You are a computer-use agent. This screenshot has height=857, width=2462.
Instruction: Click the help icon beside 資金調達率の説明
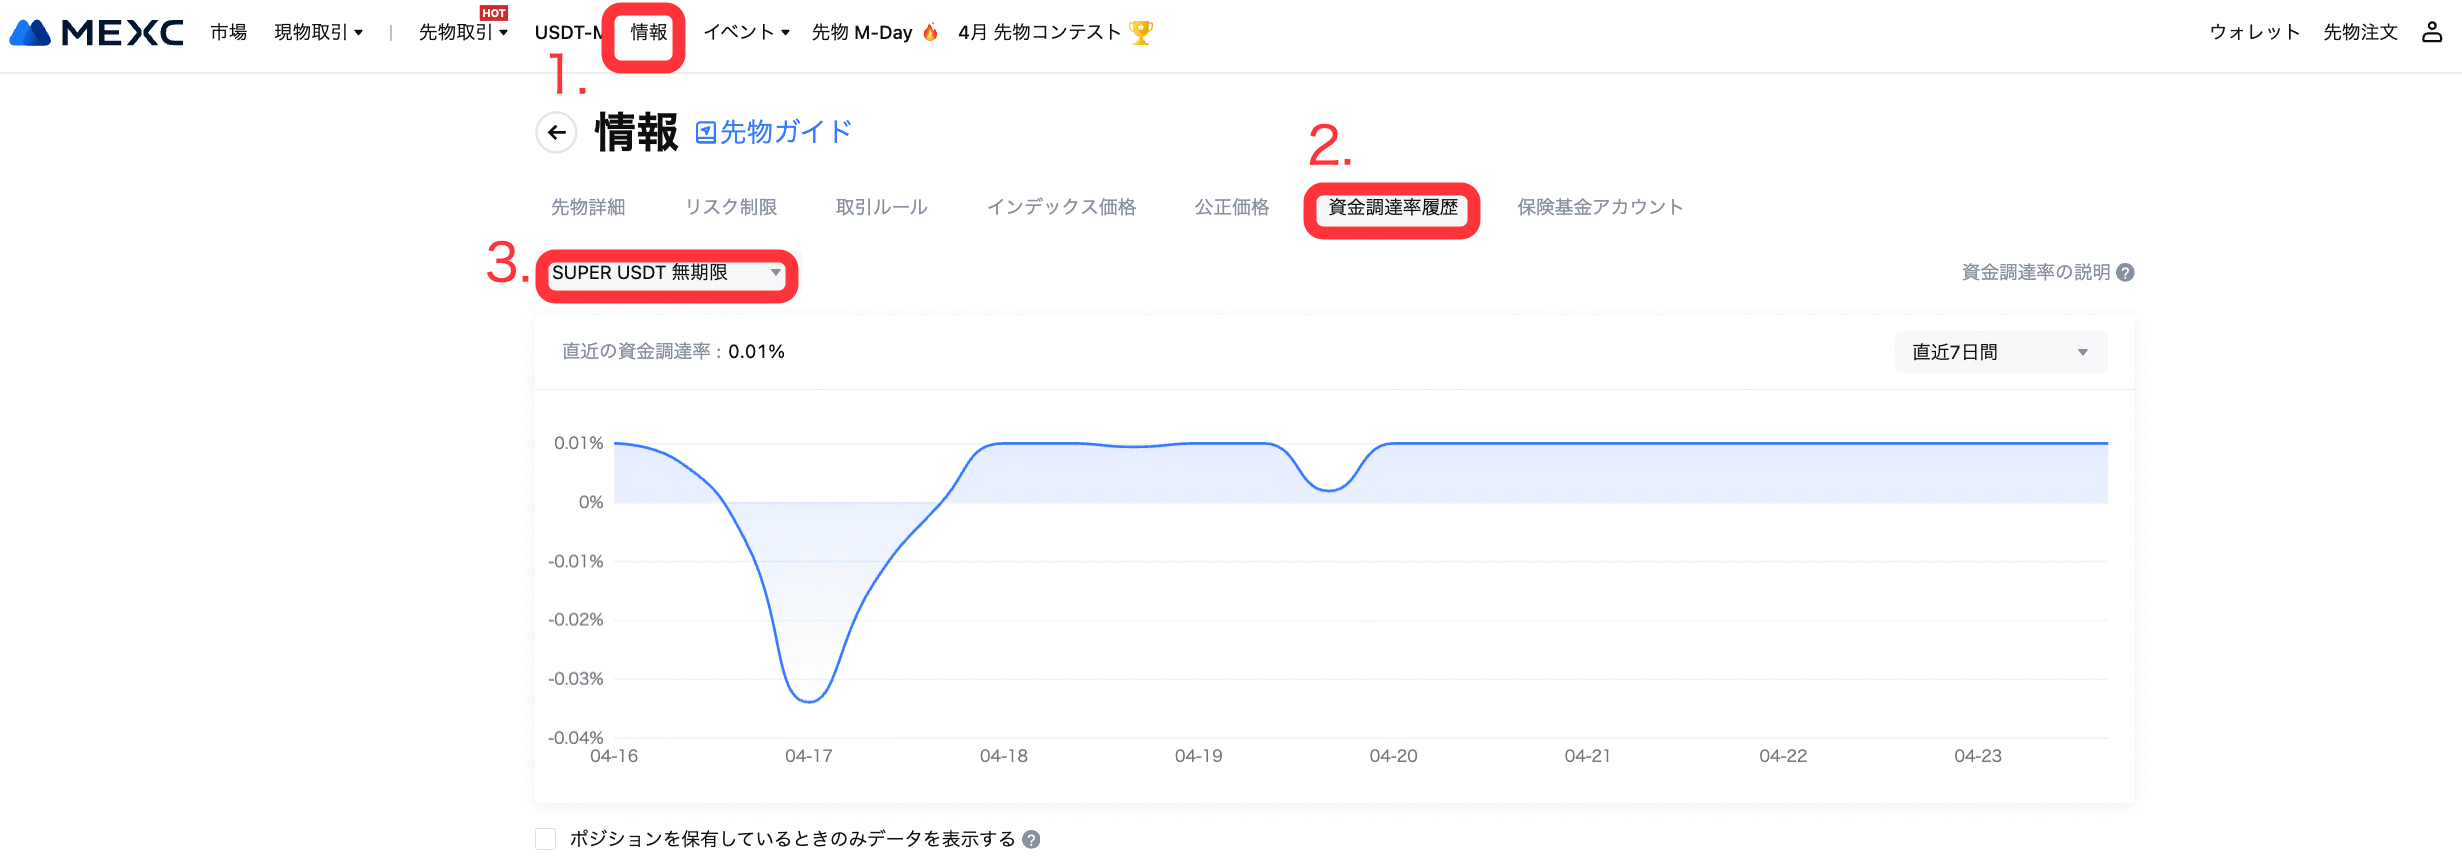pos(2126,273)
